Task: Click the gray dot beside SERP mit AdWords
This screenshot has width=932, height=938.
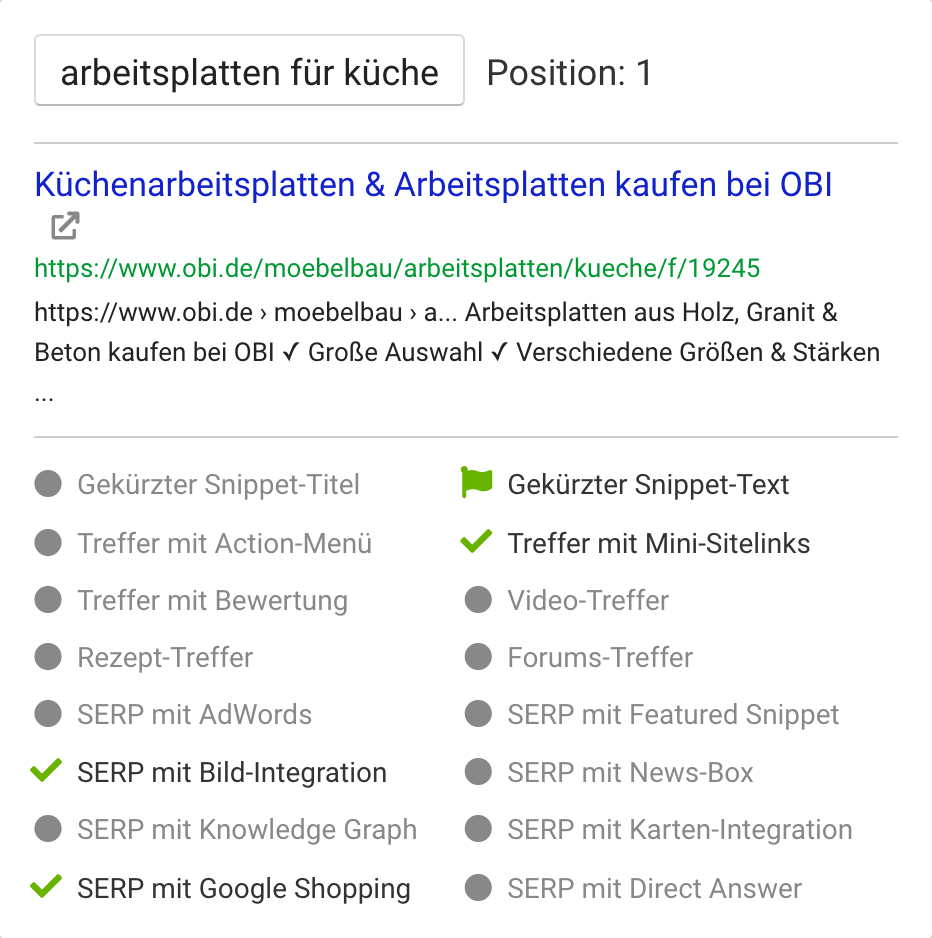Action: pyautogui.click(x=48, y=715)
